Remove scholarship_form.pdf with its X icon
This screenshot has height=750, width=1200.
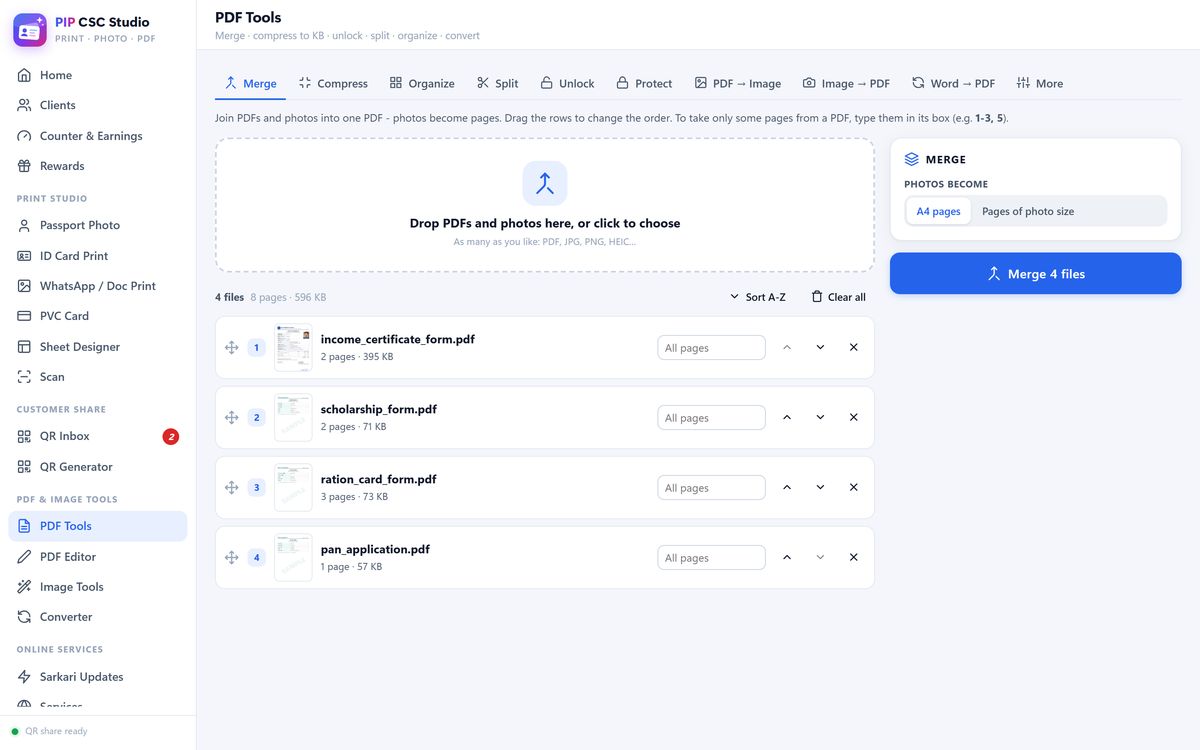(x=853, y=417)
